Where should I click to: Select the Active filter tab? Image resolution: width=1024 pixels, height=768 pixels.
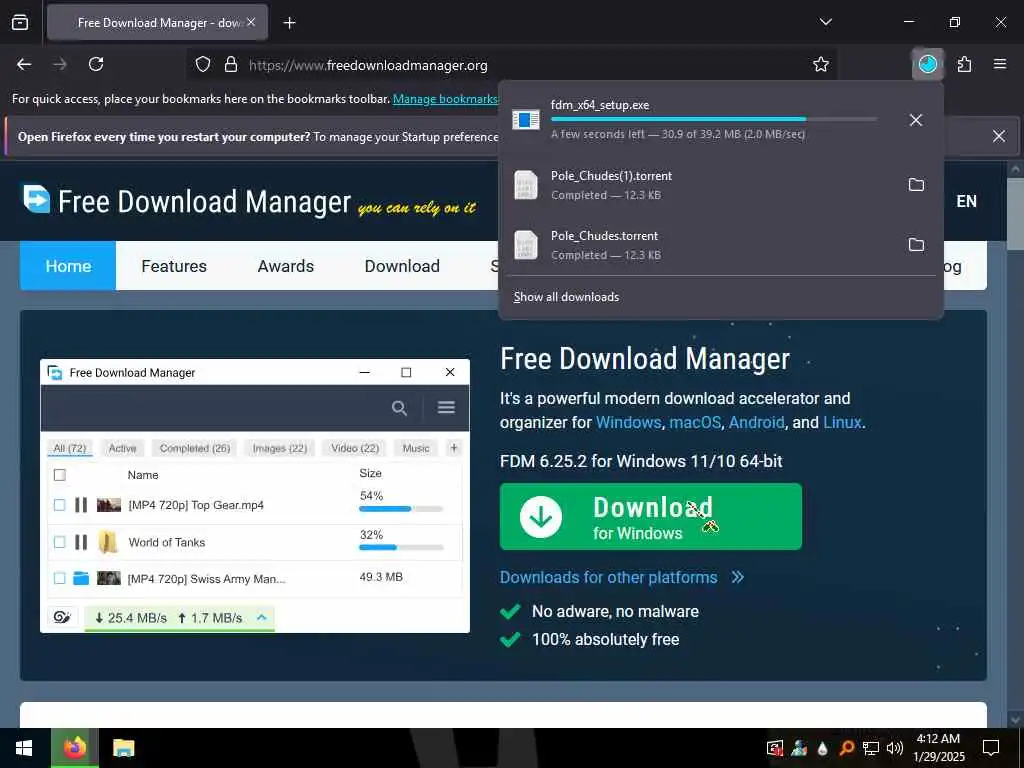122,449
